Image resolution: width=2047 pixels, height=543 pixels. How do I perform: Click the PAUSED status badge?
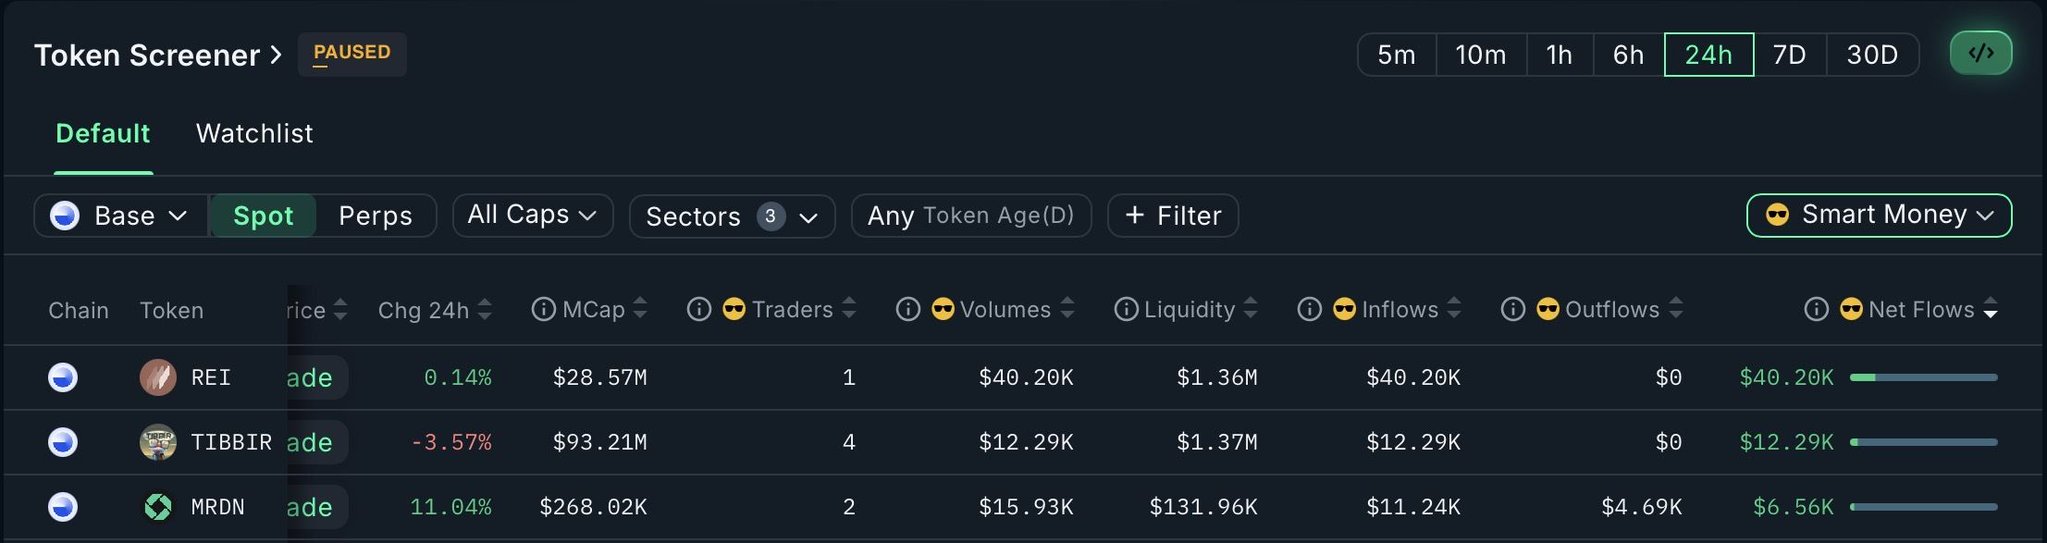(352, 53)
